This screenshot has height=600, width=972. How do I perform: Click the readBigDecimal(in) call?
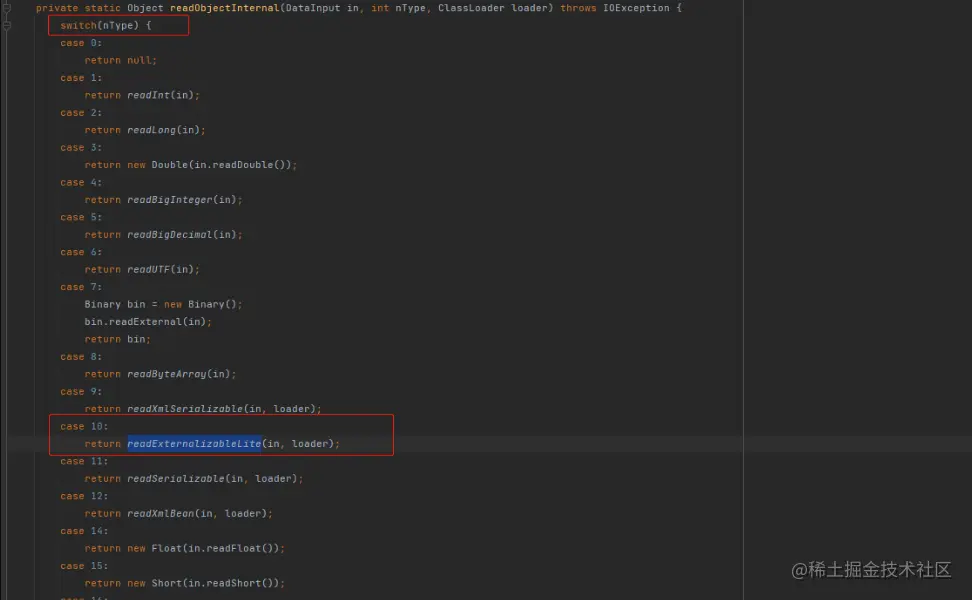(x=182, y=234)
